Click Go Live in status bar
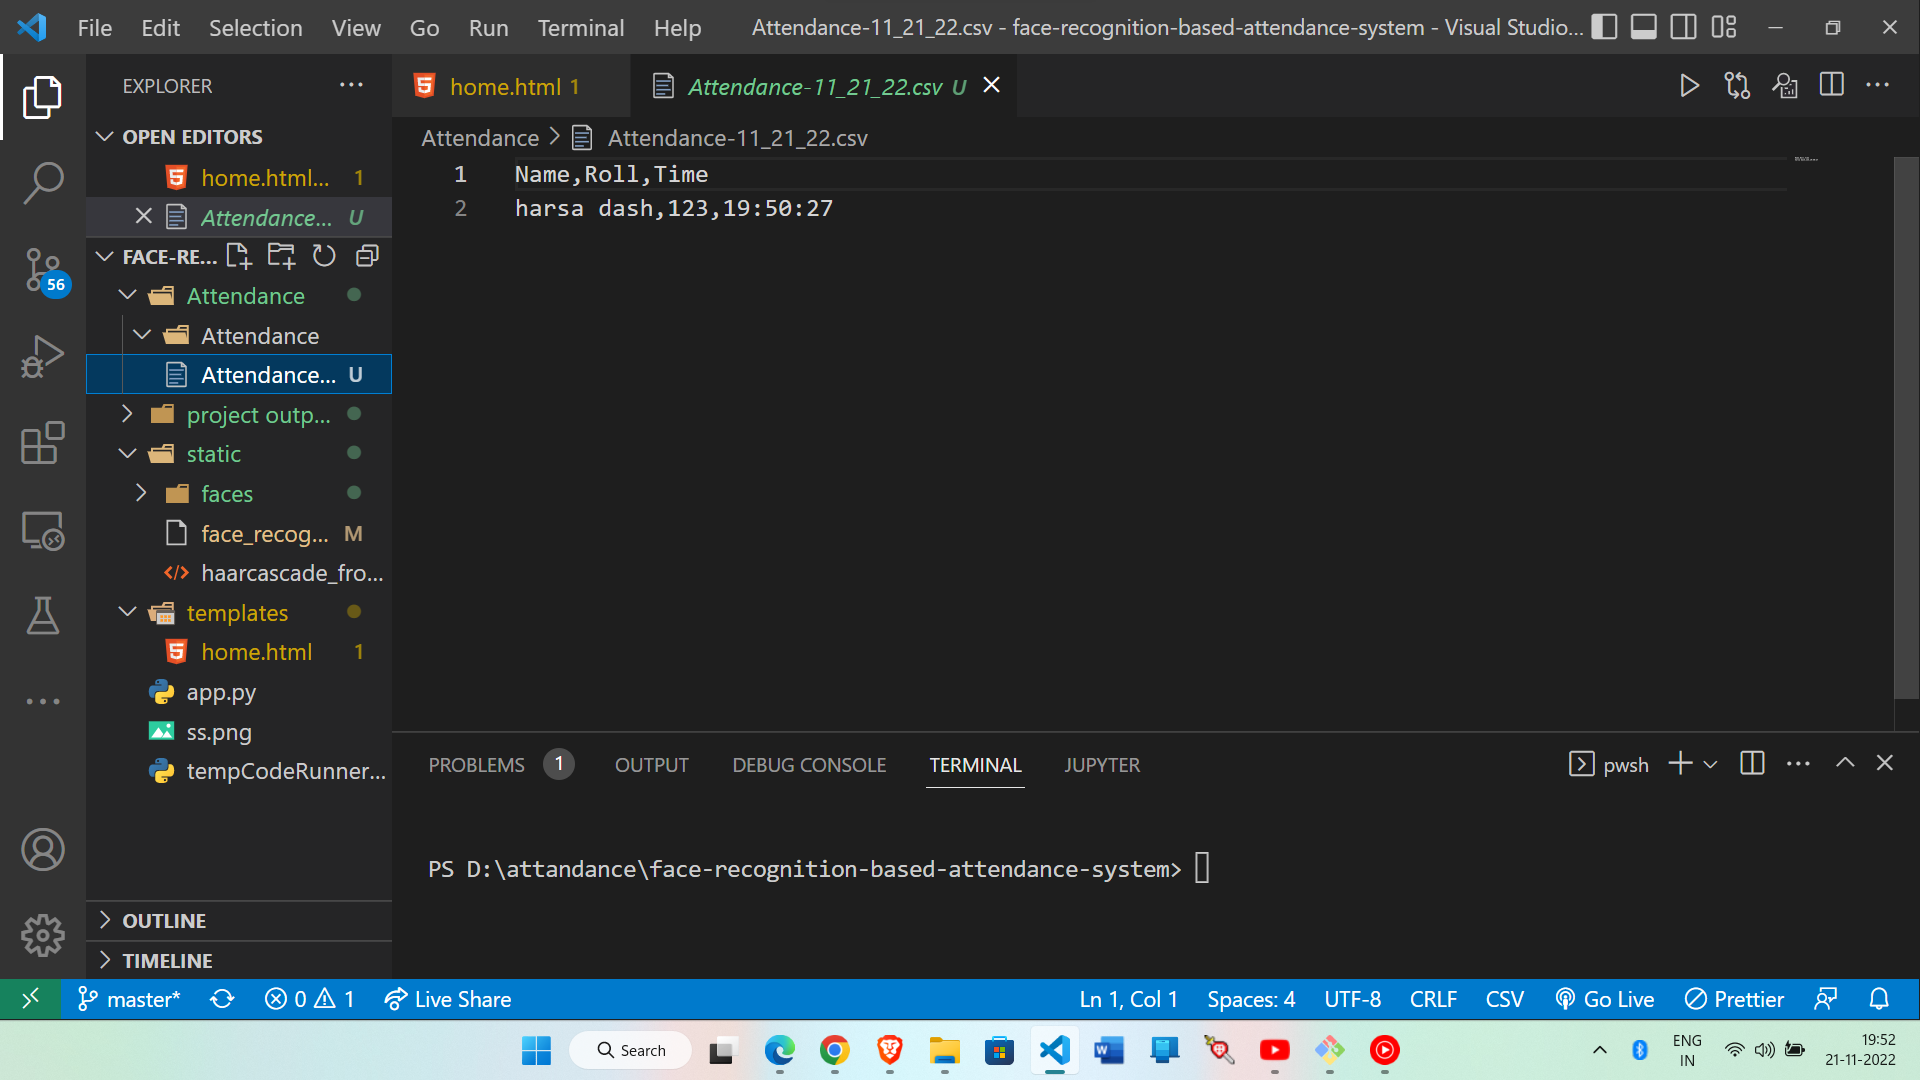1920x1080 pixels. 1605,999
